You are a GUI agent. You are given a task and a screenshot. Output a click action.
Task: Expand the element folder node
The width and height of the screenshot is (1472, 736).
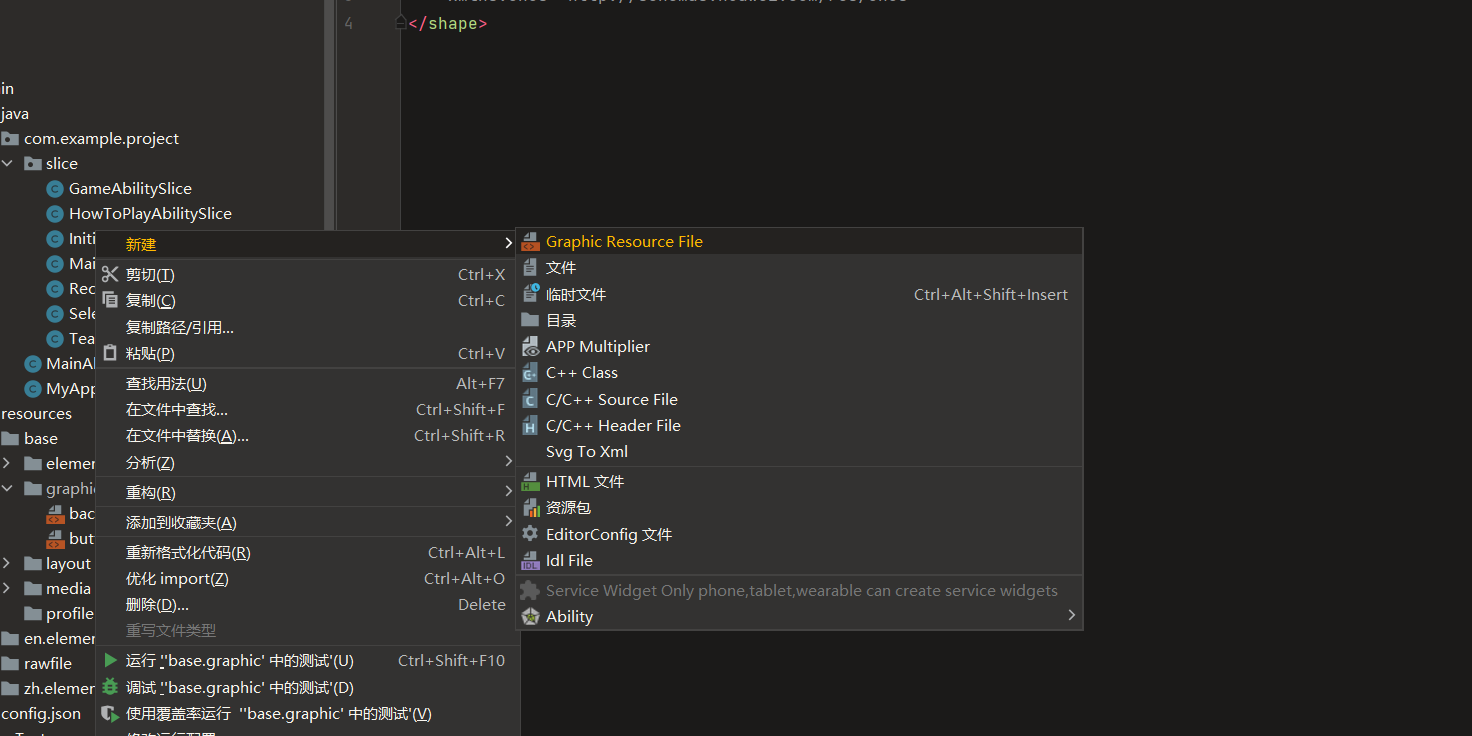click(8, 463)
